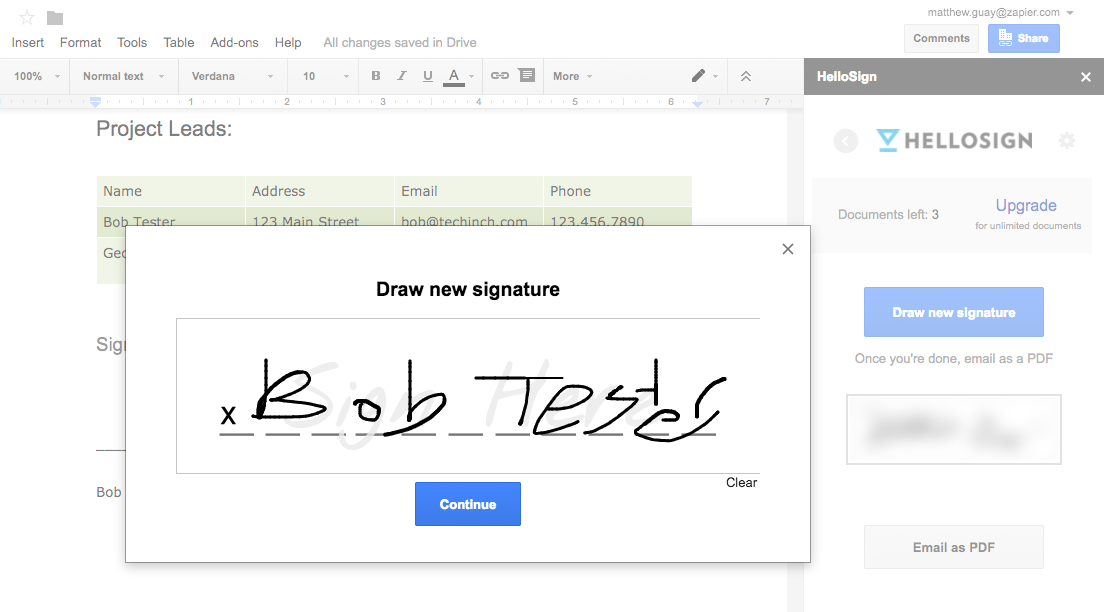This screenshot has width=1104, height=612.
Task: Open the Table menu
Action: coord(179,42)
